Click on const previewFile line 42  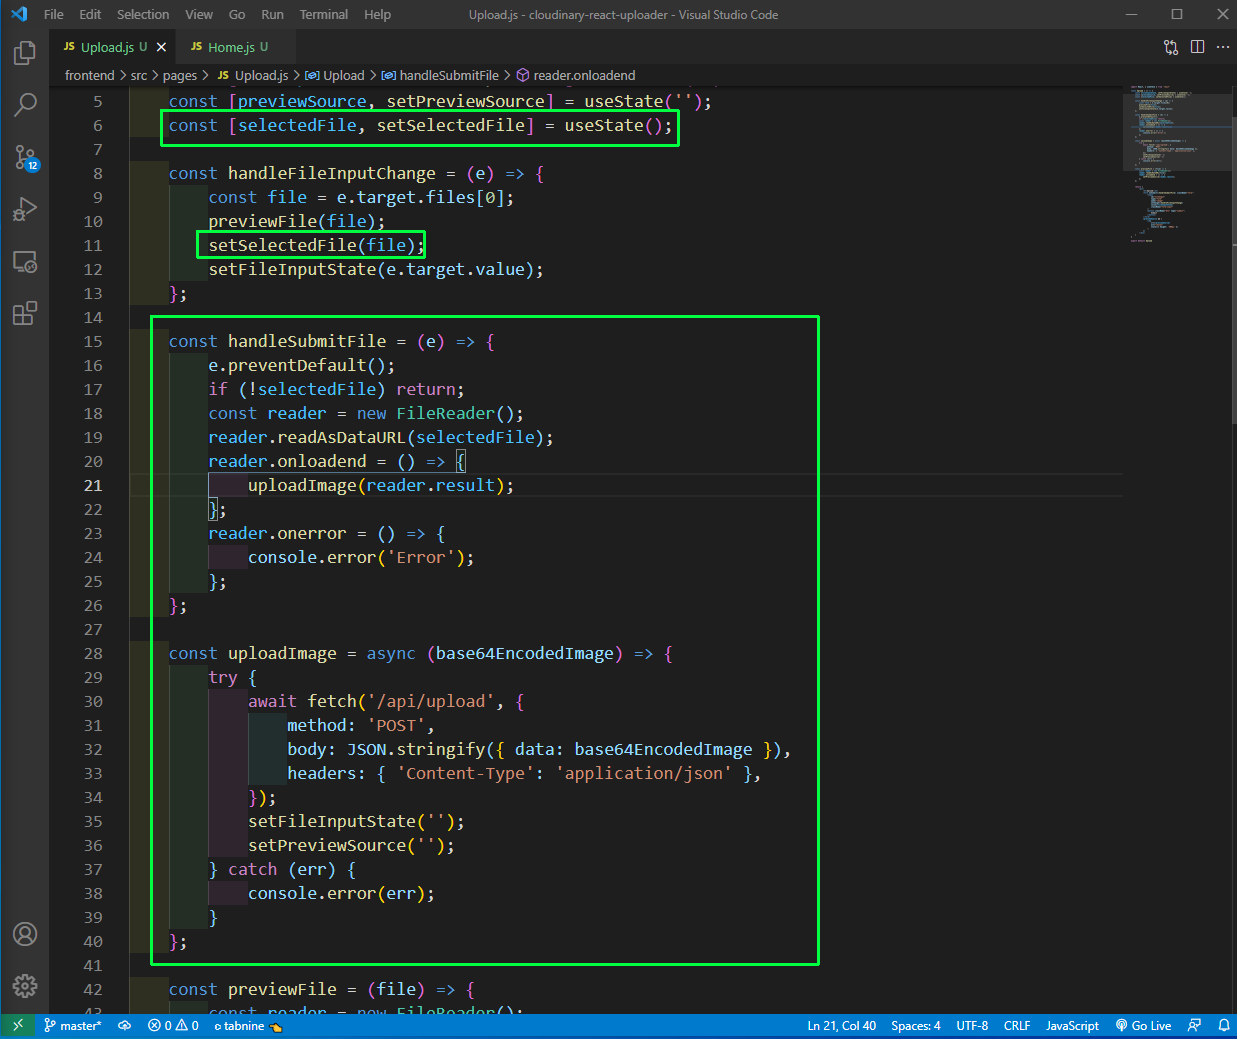click(x=322, y=989)
